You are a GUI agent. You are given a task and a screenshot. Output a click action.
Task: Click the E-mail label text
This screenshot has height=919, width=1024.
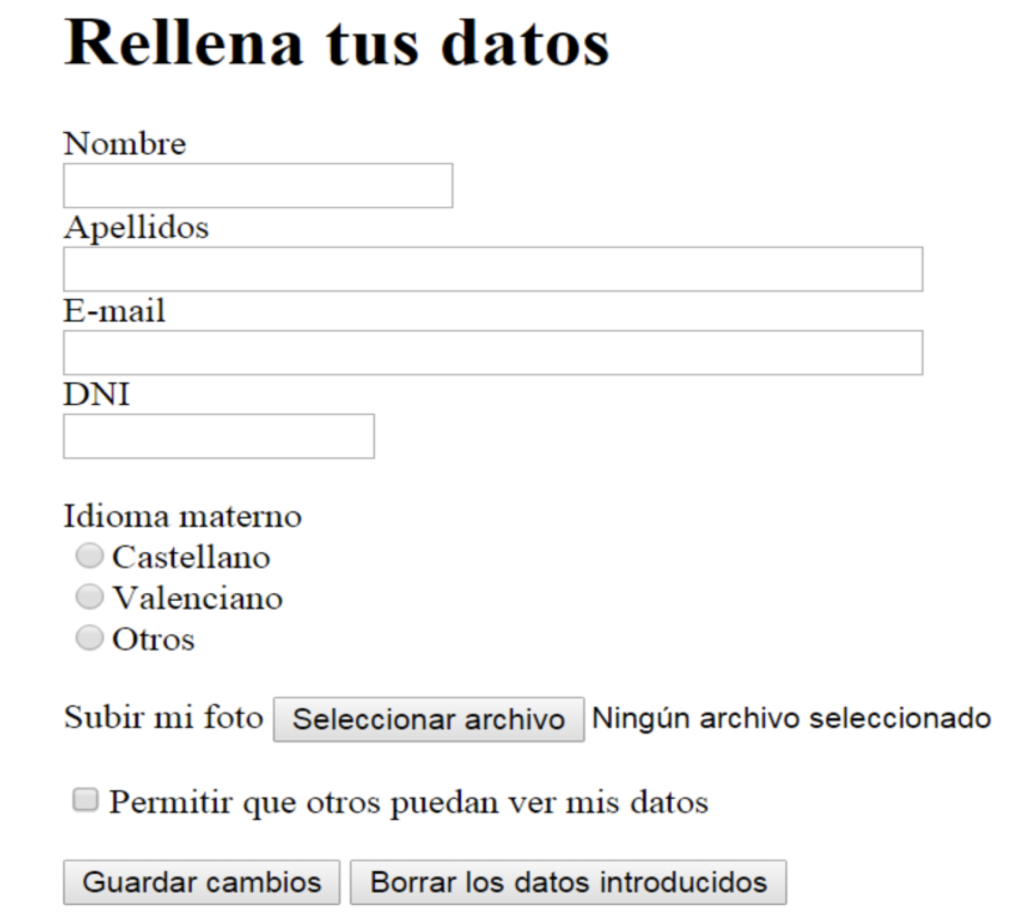coord(114,311)
